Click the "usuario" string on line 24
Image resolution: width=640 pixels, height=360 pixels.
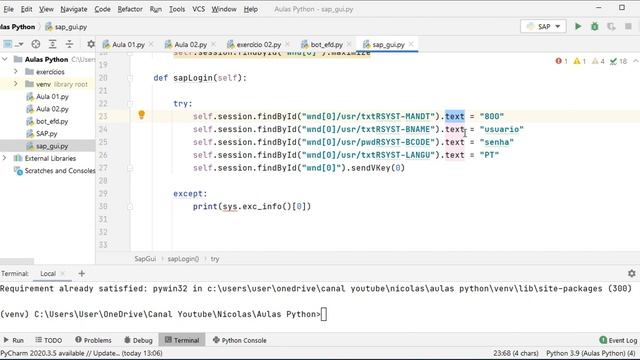click(x=502, y=129)
